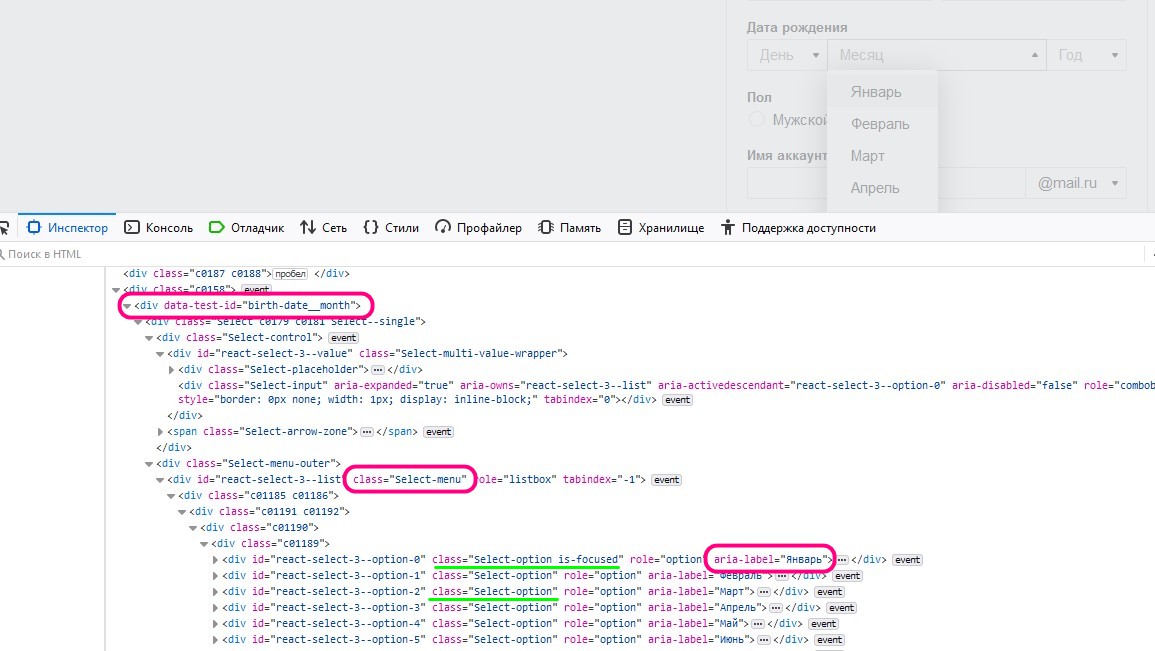Click the event badge on Select-arrow-zone row
The height and width of the screenshot is (651, 1155).
(438, 432)
